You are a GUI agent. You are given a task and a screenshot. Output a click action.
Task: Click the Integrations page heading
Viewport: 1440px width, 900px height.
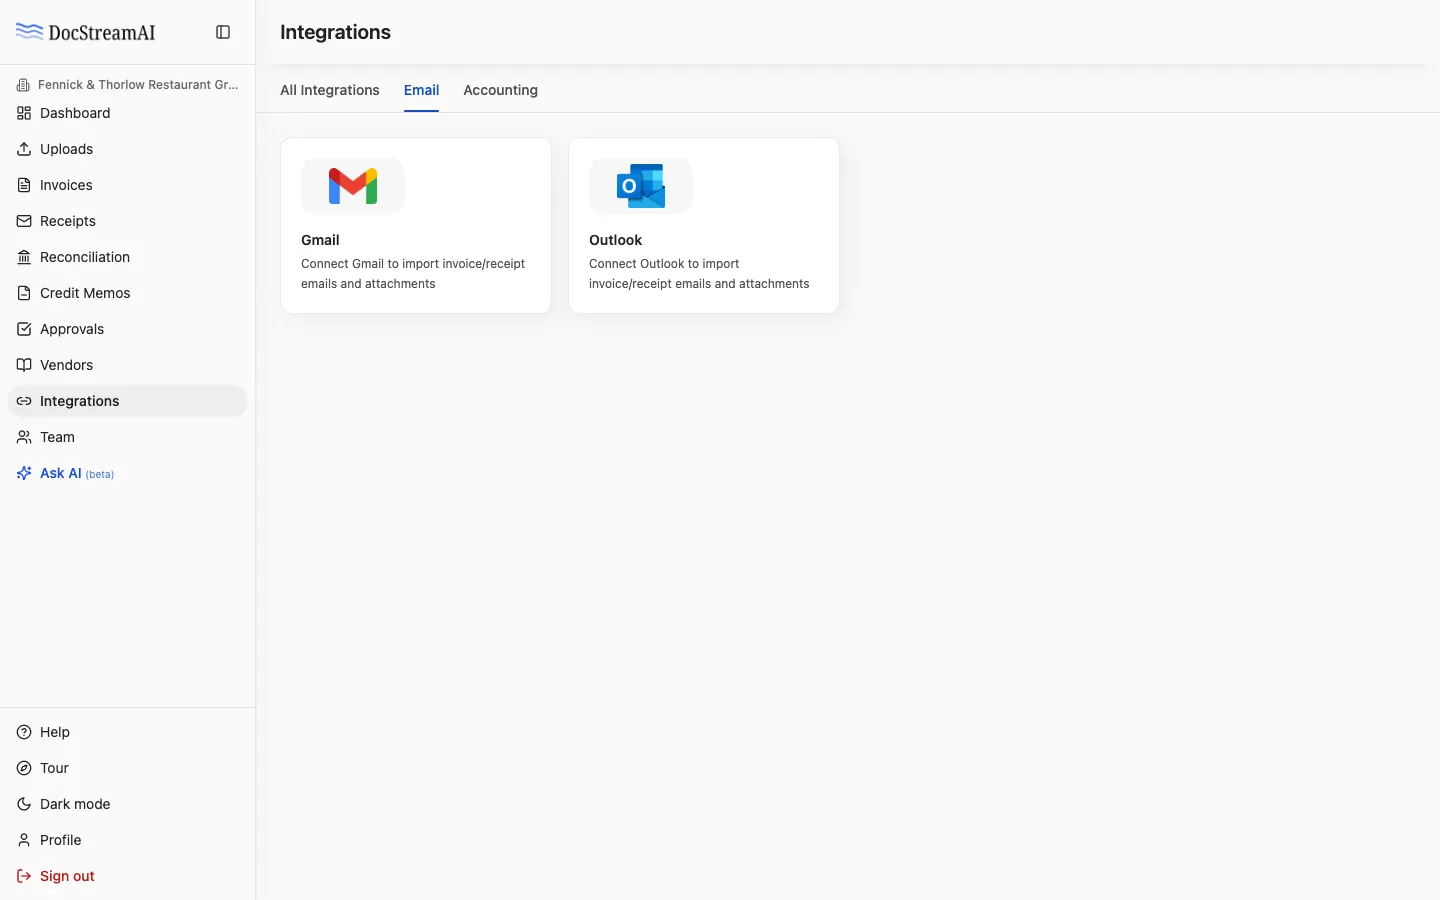335,32
